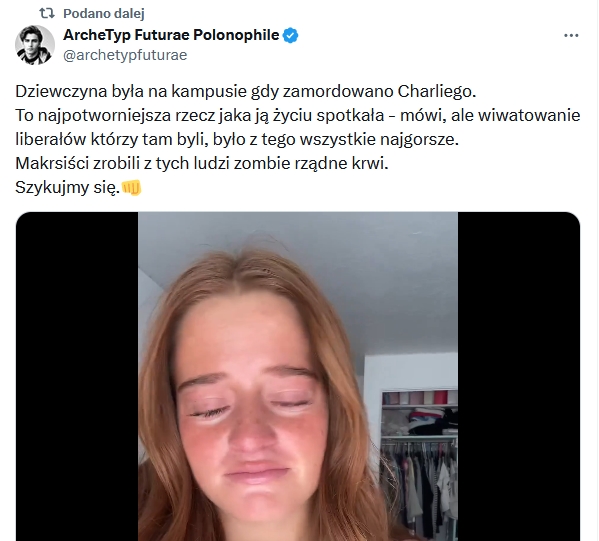Image resolution: width=599 pixels, height=541 pixels.
Task: Play the embedded video of the crying girl
Action: point(298,376)
